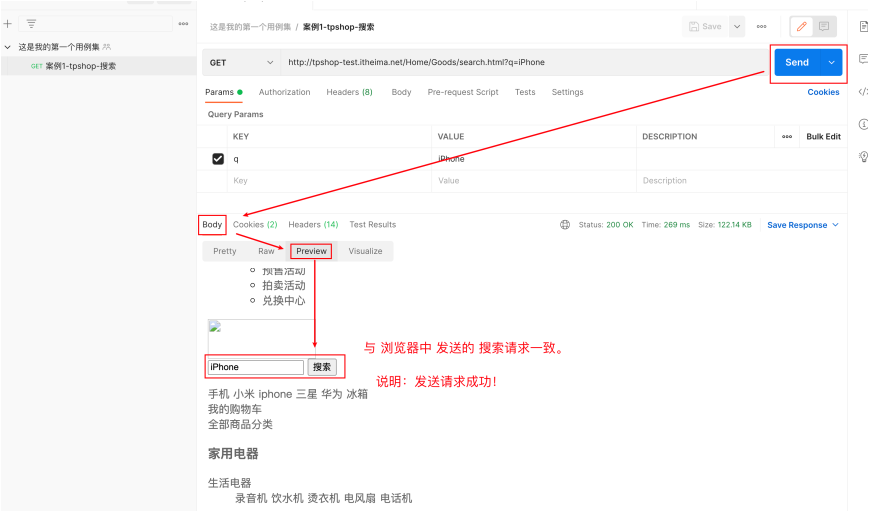This screenshot has height=511, width=880.
Task: Click breadcrumb 这是我的第一个用例集
Action: click(x=250, y=27)
